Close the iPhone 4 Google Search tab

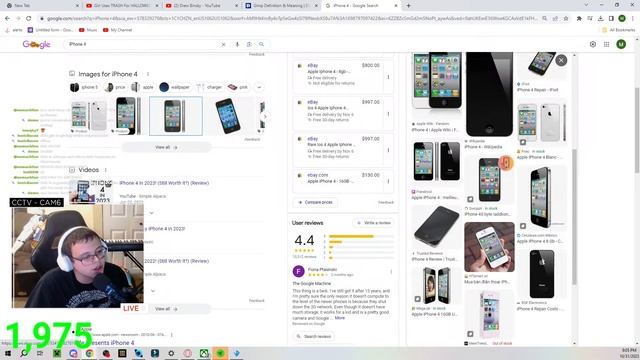pos(396,6)
